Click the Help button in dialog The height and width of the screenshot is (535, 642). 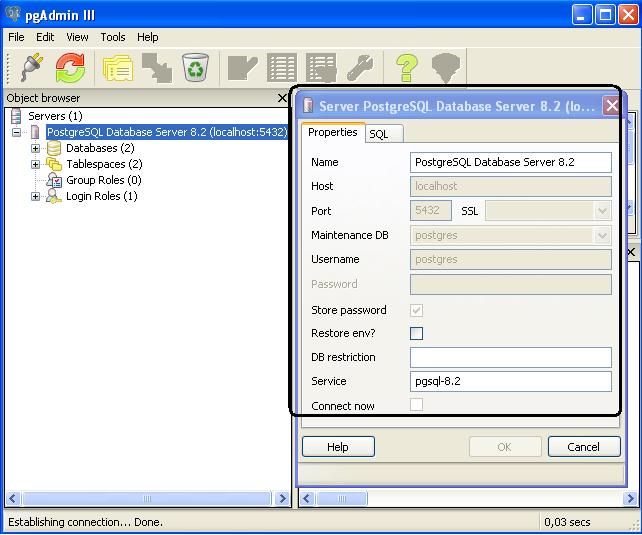click(338, 447)
